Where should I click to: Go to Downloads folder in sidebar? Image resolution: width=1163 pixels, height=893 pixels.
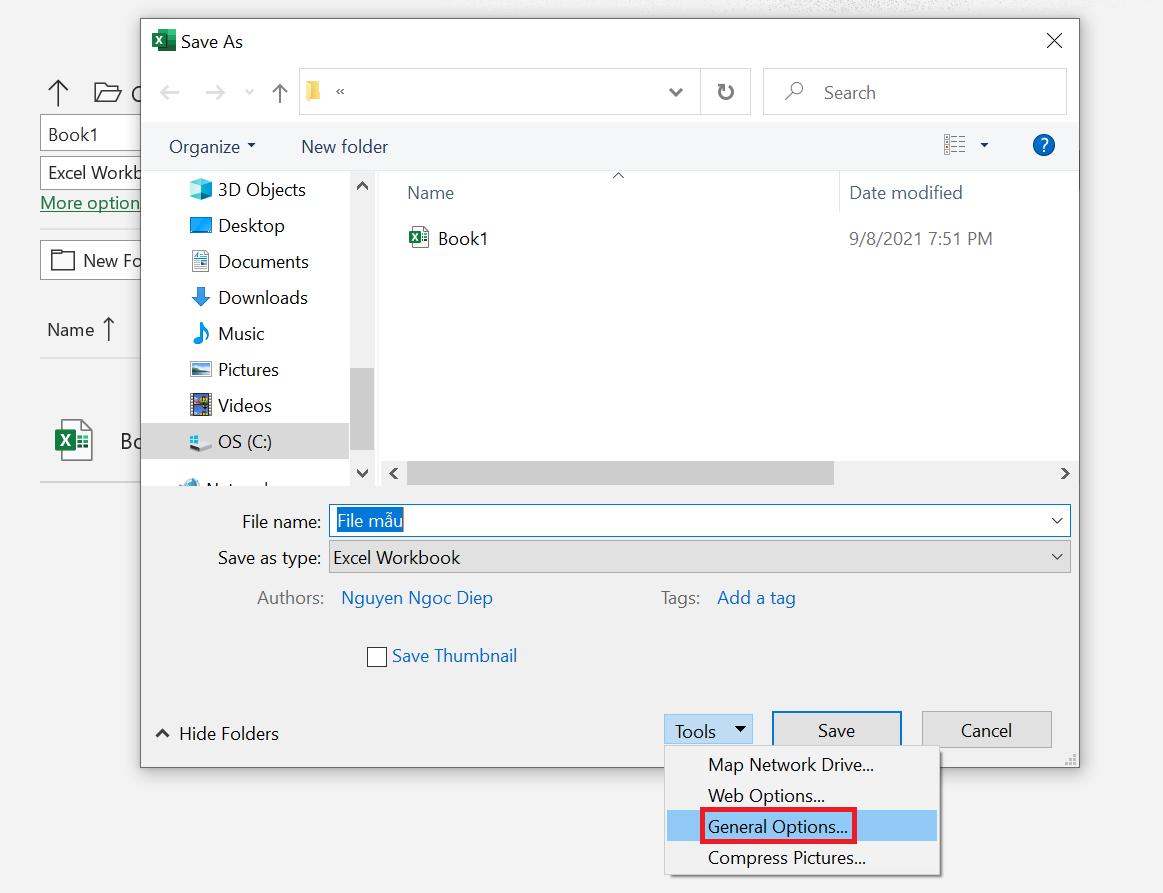tap(262, 297)
